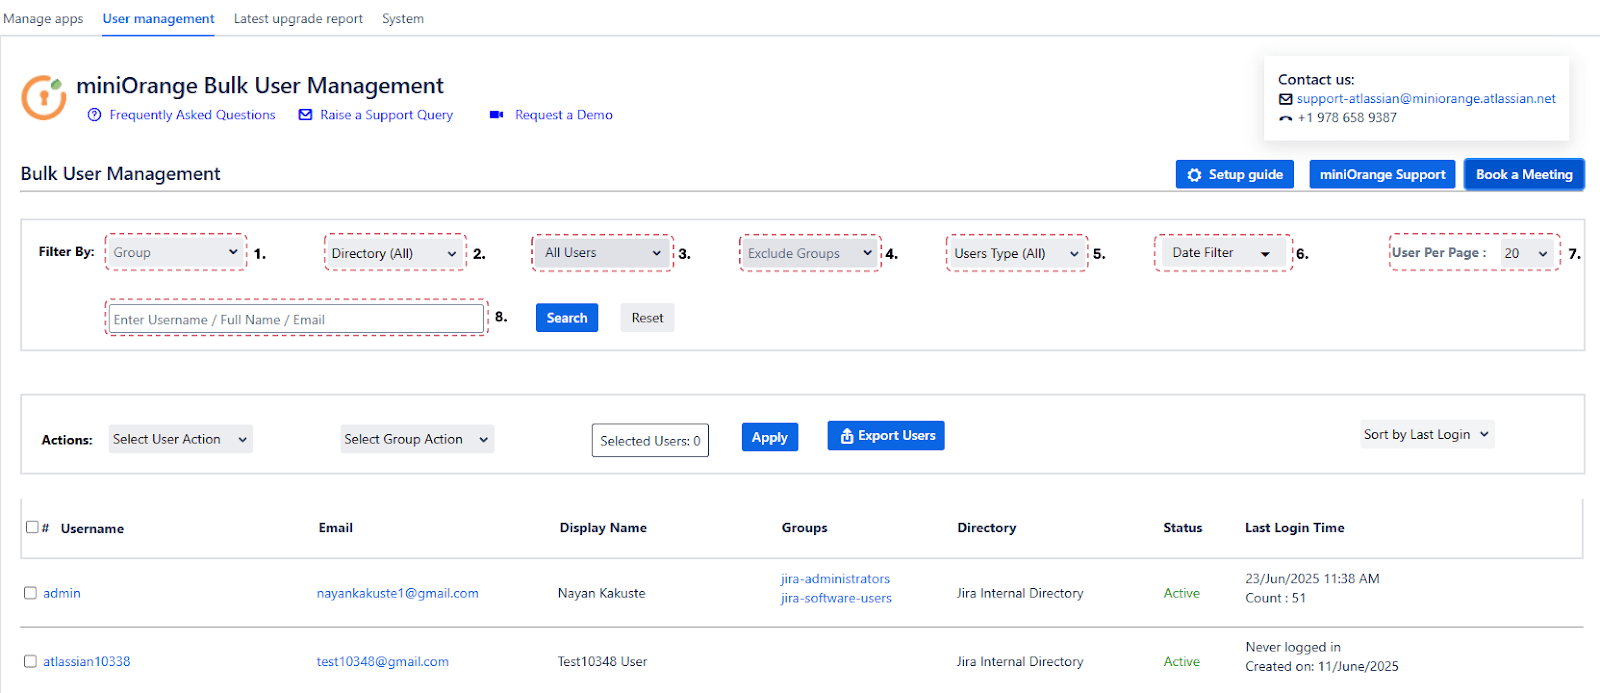Viewport: 1600px width, 693px height.
Task: Click the FAQ question mark icon
Action: 95,115
